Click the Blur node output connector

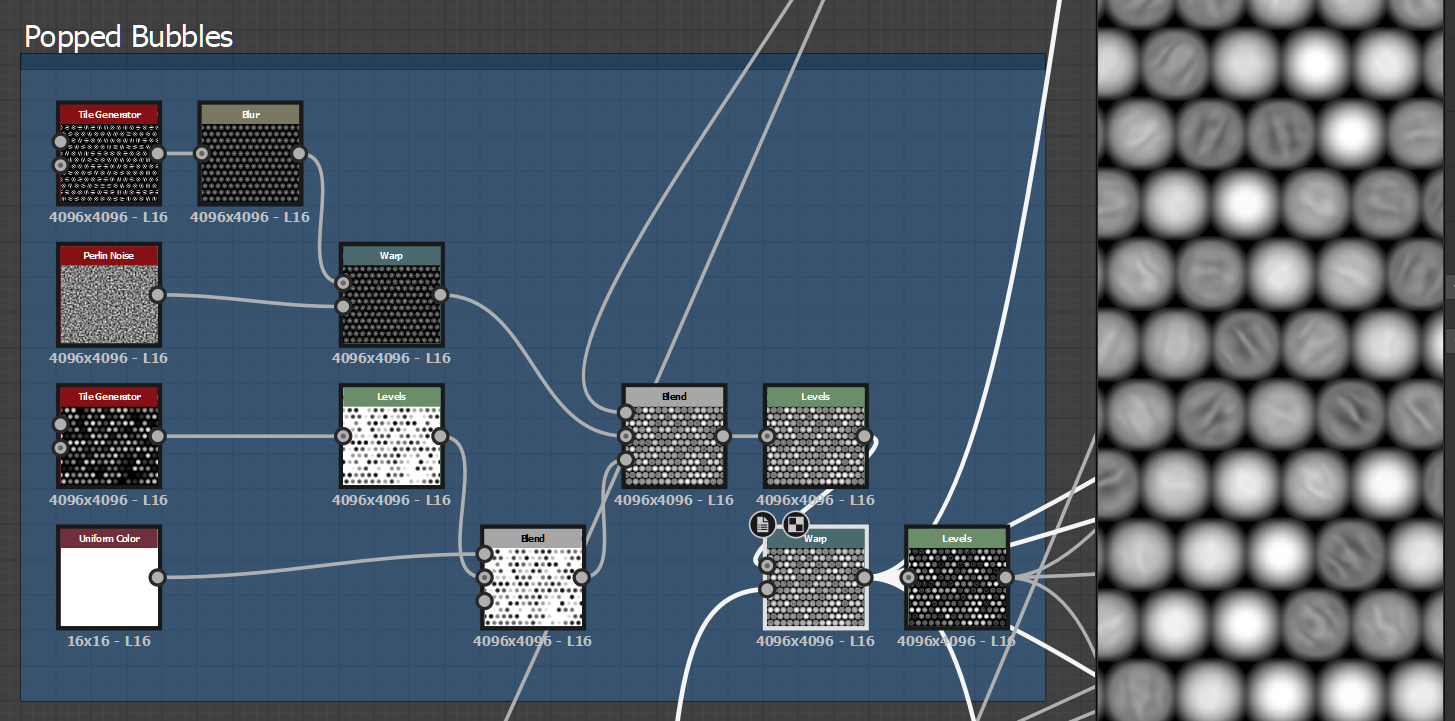click(298, 153)
